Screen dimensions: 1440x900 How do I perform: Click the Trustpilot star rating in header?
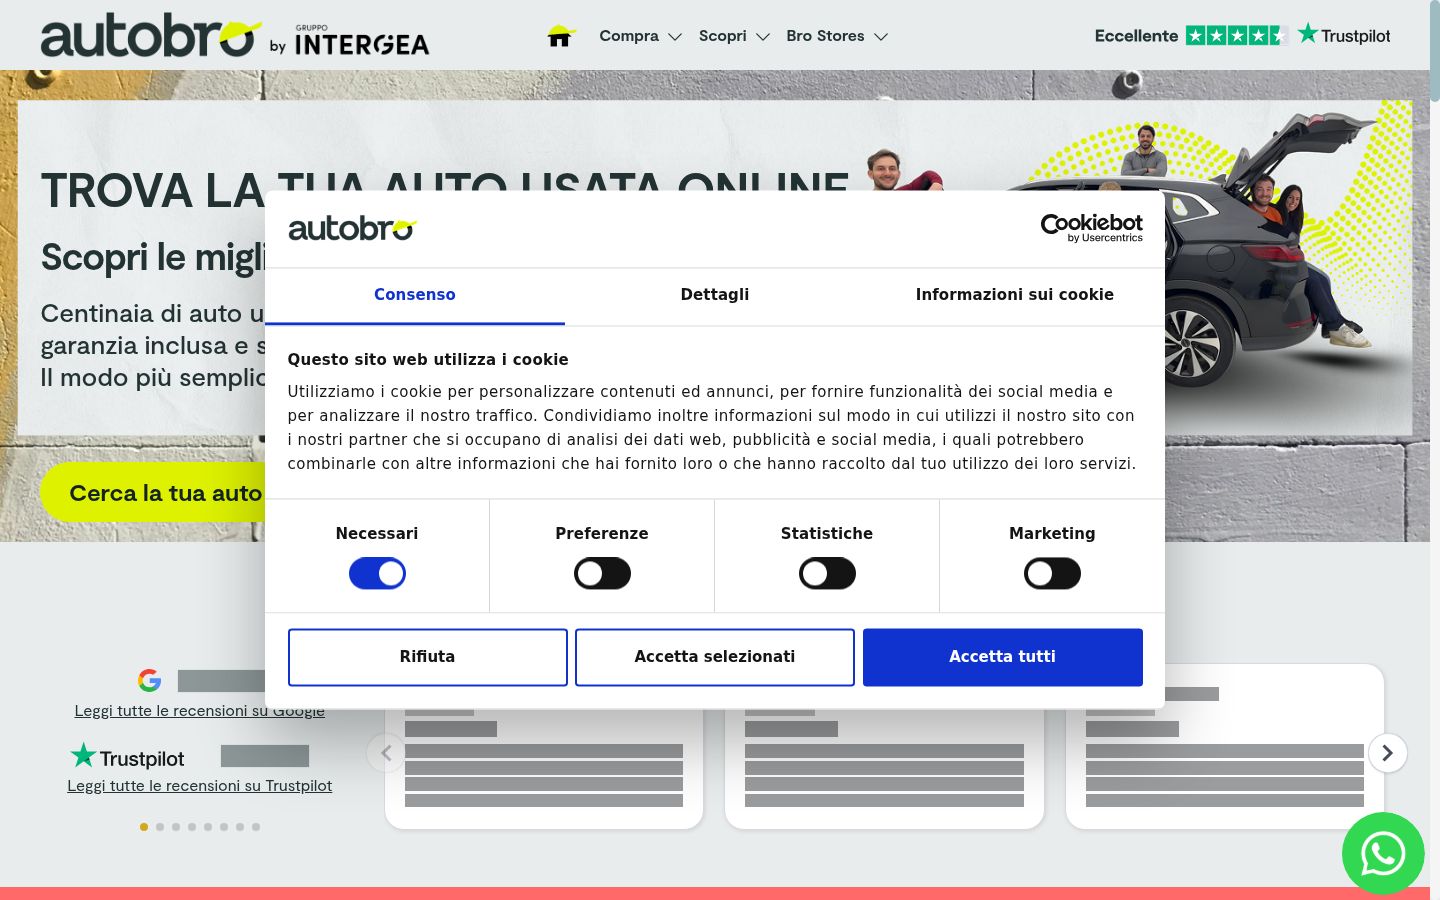pos(1236,36)
